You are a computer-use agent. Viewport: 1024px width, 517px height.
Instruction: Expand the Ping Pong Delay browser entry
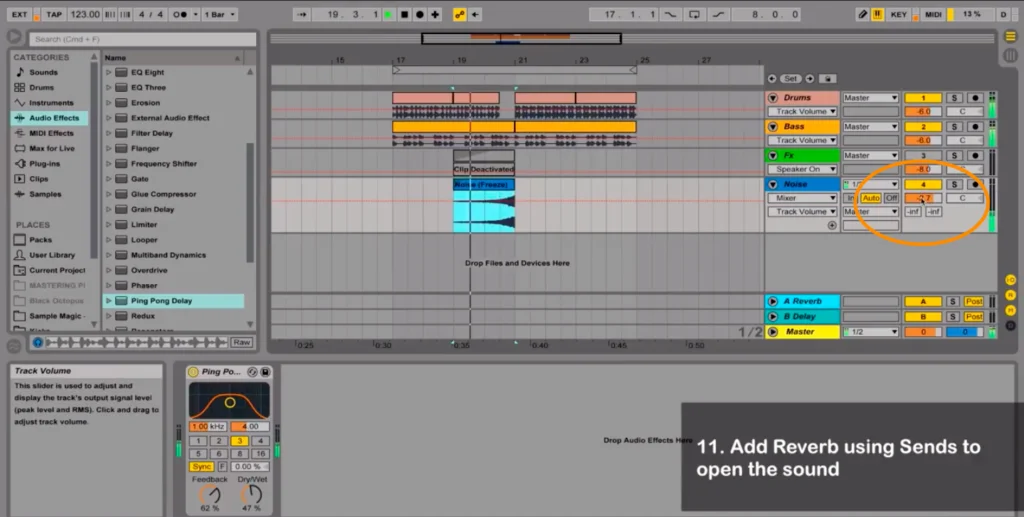click(108, 301)
